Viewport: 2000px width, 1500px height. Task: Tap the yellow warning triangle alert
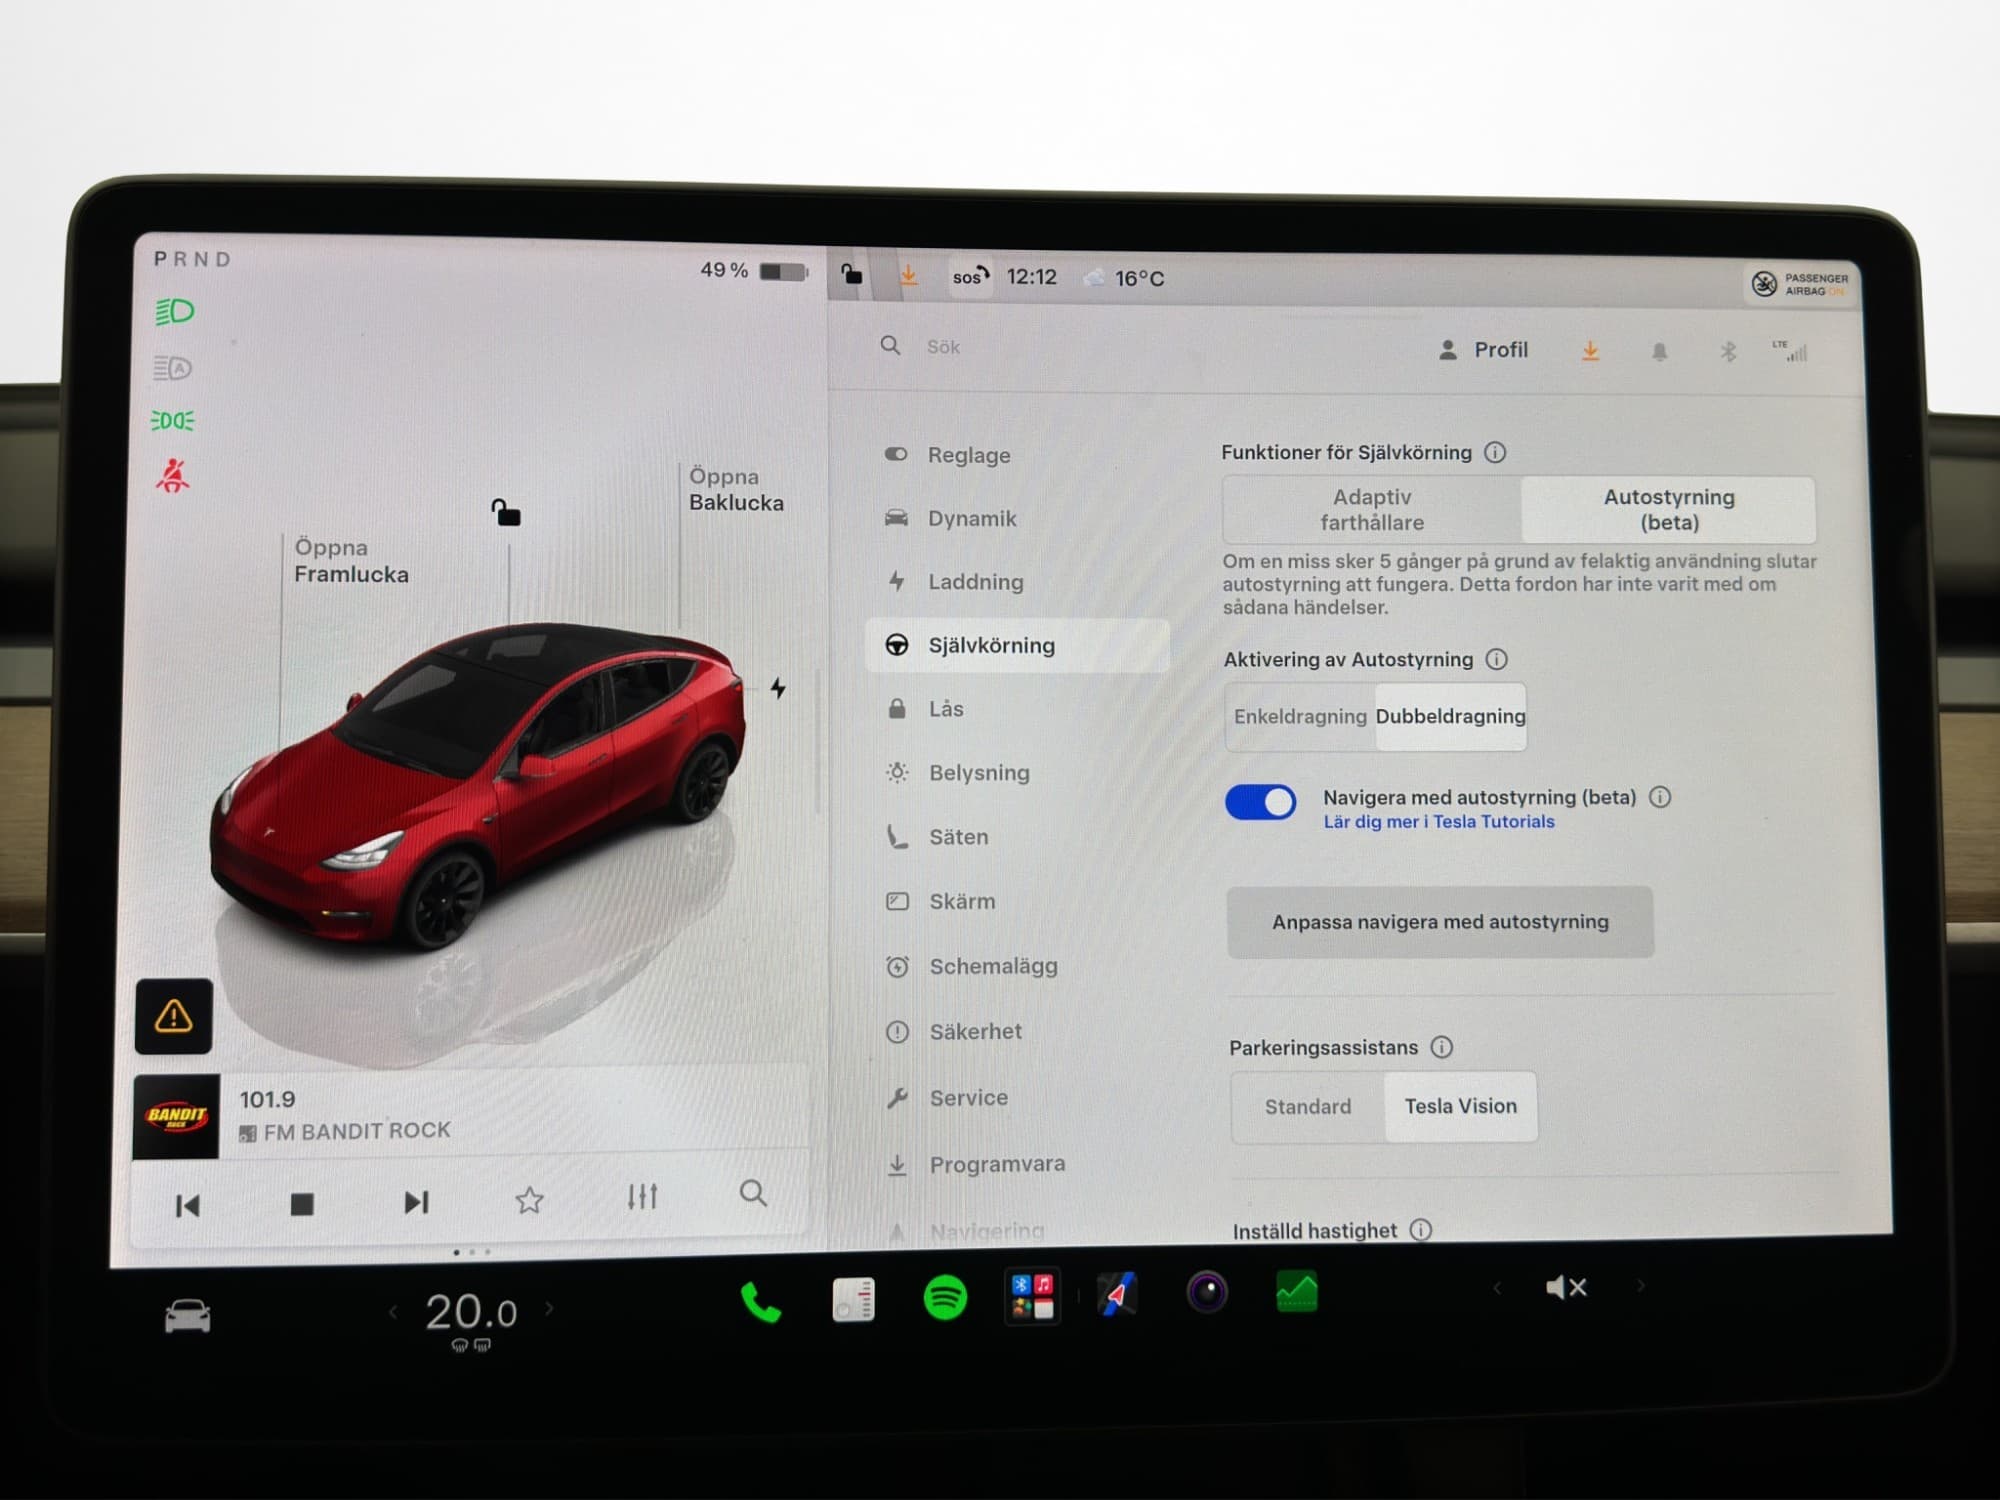click(x=173, y=1016)
